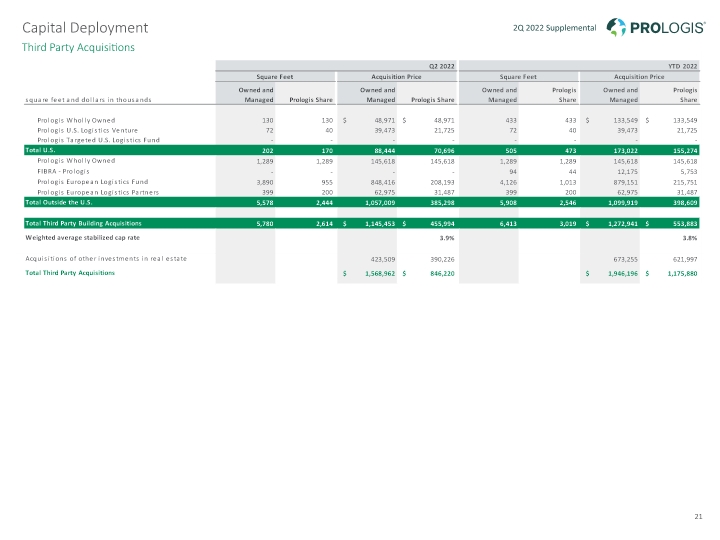720x540 pixels.
Task: Click the YTD Total U.S. value 155,274
Action: point(685,151)
